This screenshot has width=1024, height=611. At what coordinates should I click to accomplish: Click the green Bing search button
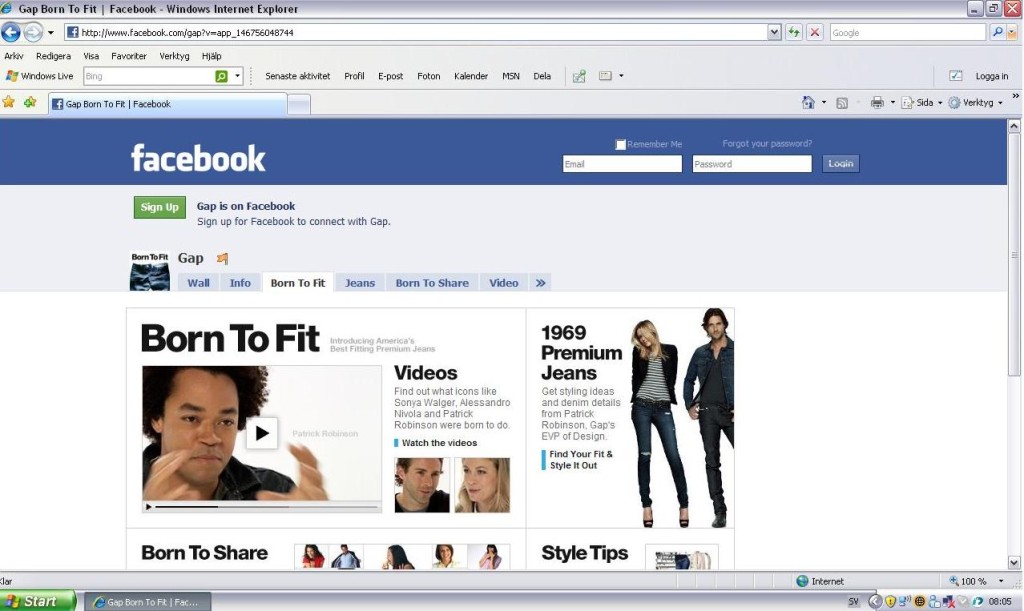click(x=221, y=76)
